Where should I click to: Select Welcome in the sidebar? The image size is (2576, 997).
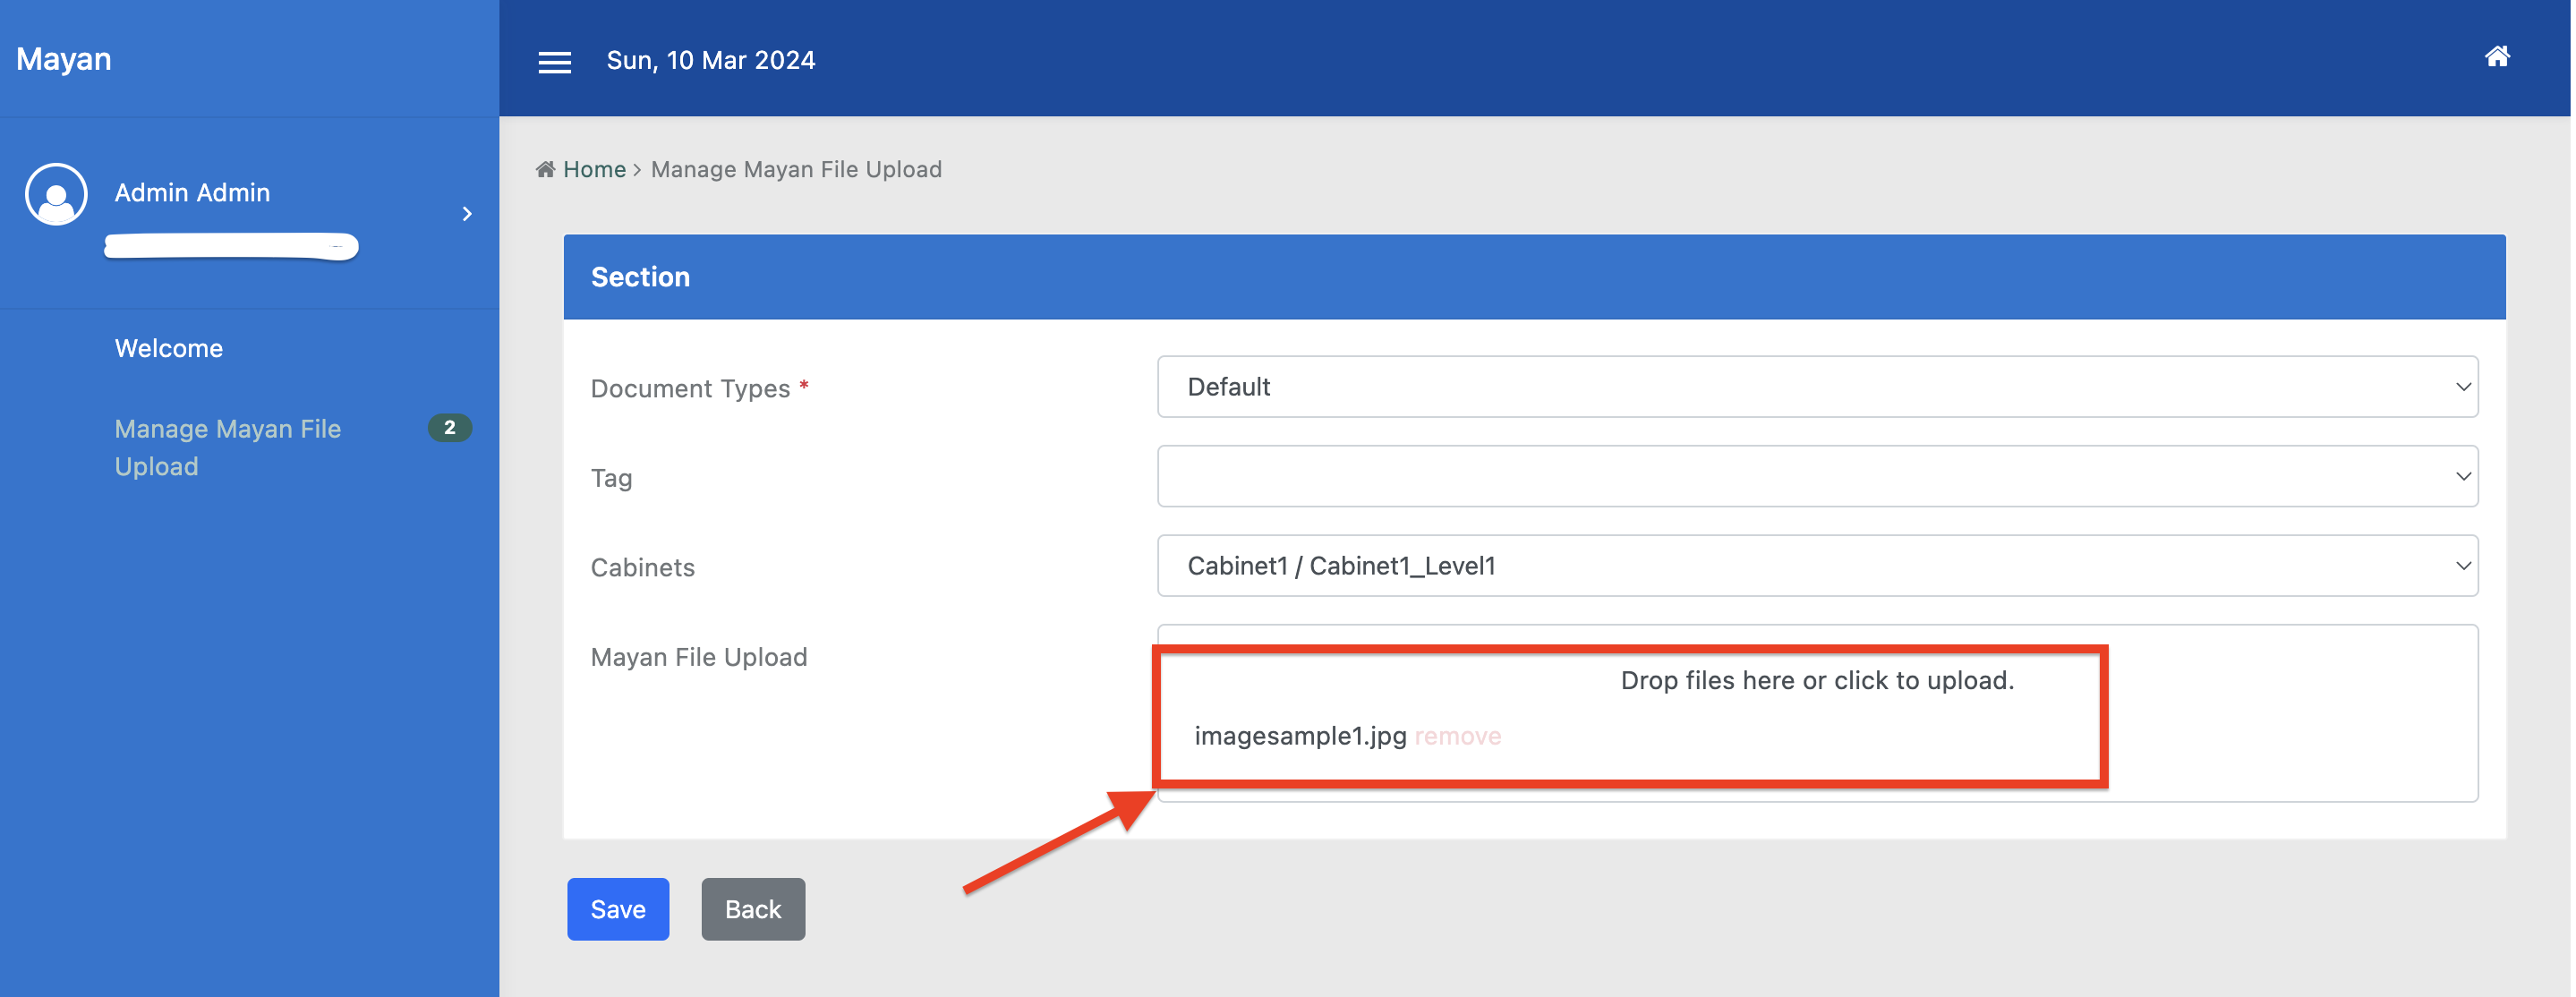pos(168,348)
